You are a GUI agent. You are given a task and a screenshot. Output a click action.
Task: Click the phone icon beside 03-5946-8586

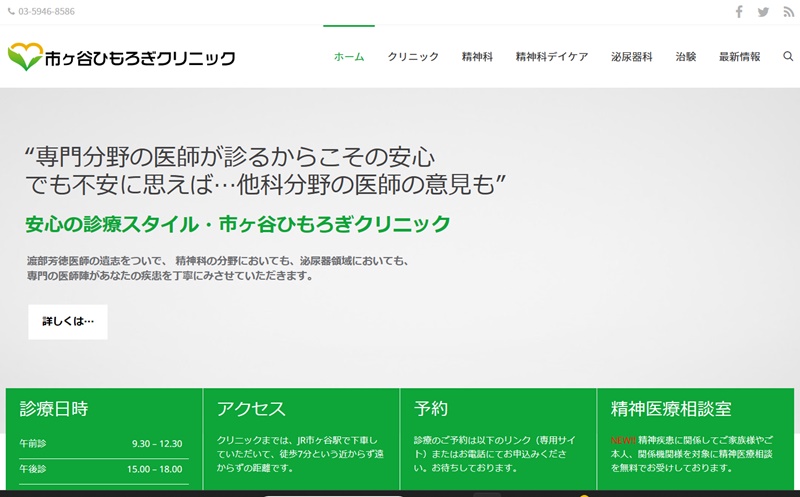tap(11, 12)
